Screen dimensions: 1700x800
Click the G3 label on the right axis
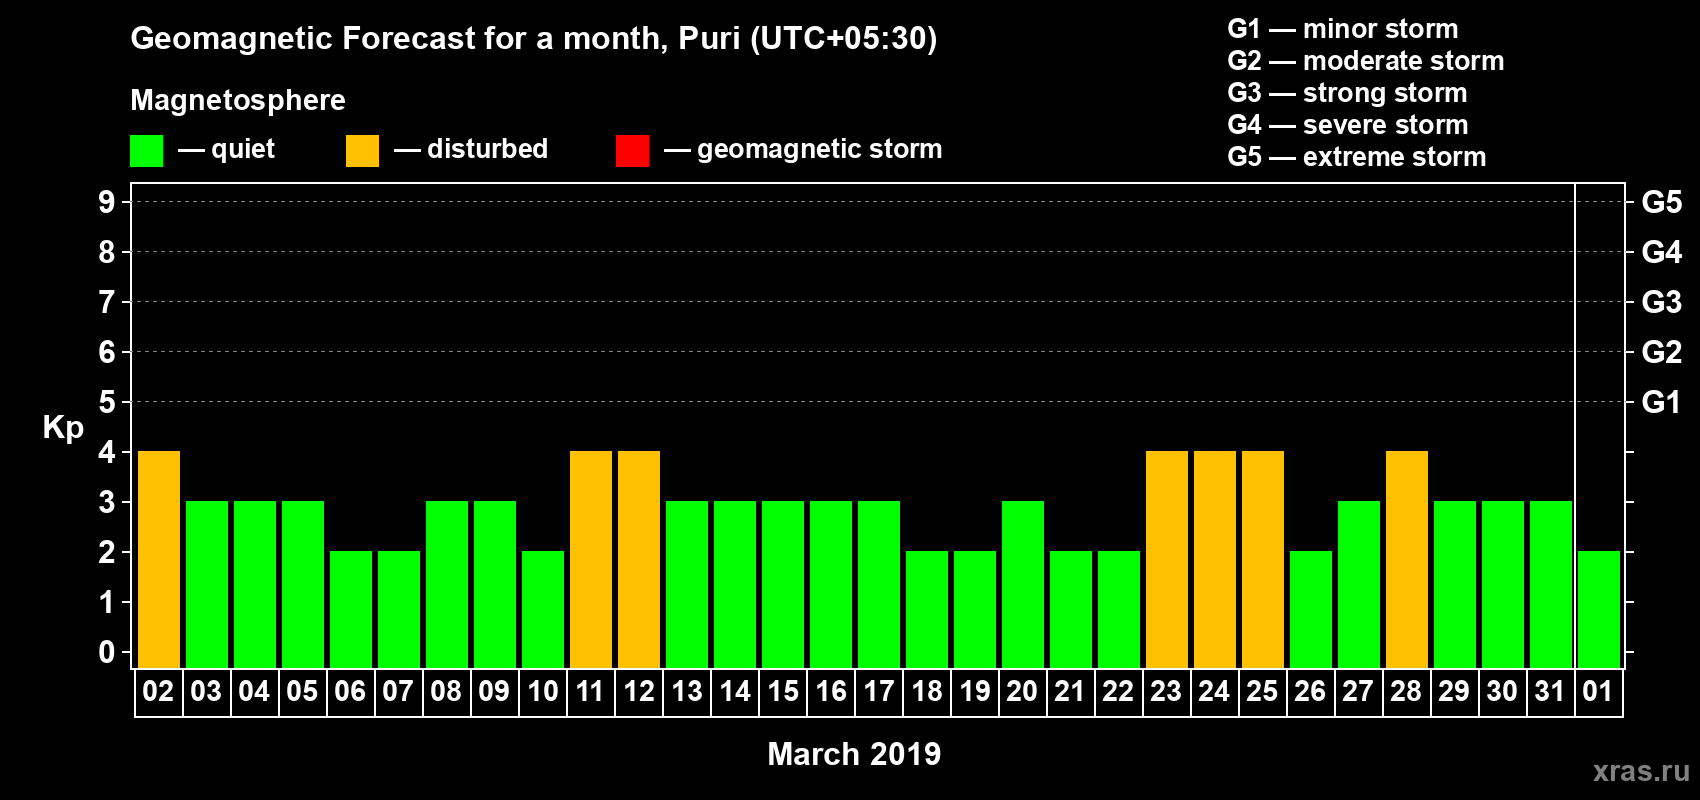click(1661, 302)
